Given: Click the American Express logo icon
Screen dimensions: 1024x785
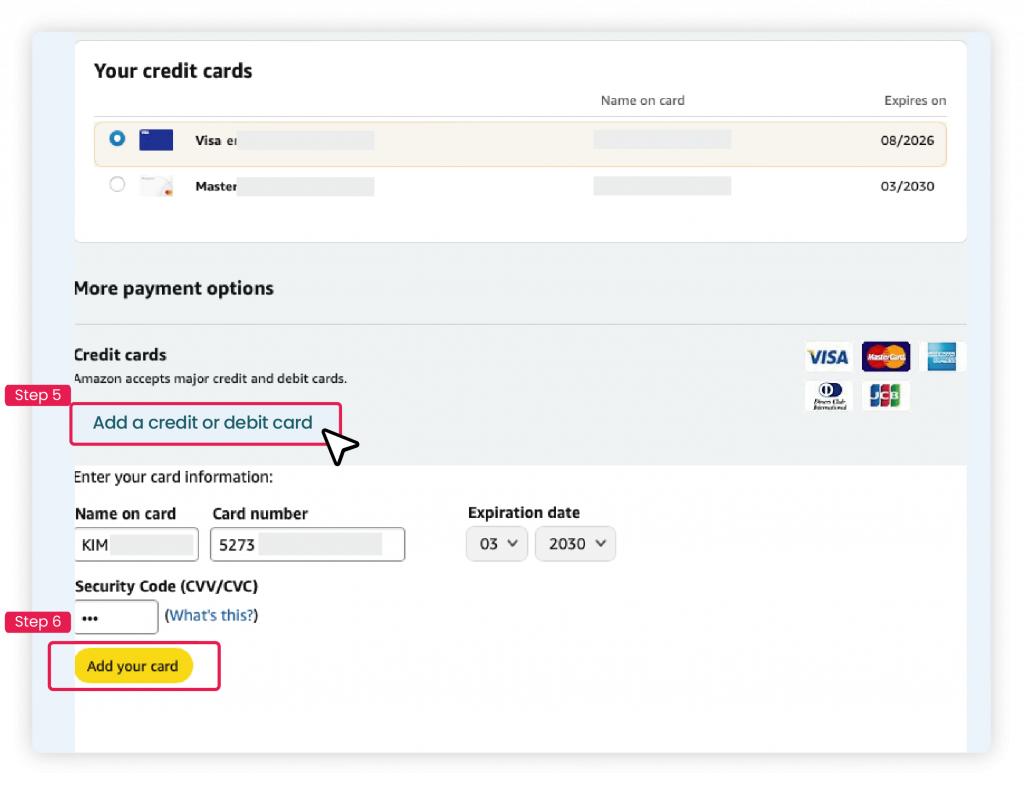Looking at the screenshot, I should tap(942, 357).
